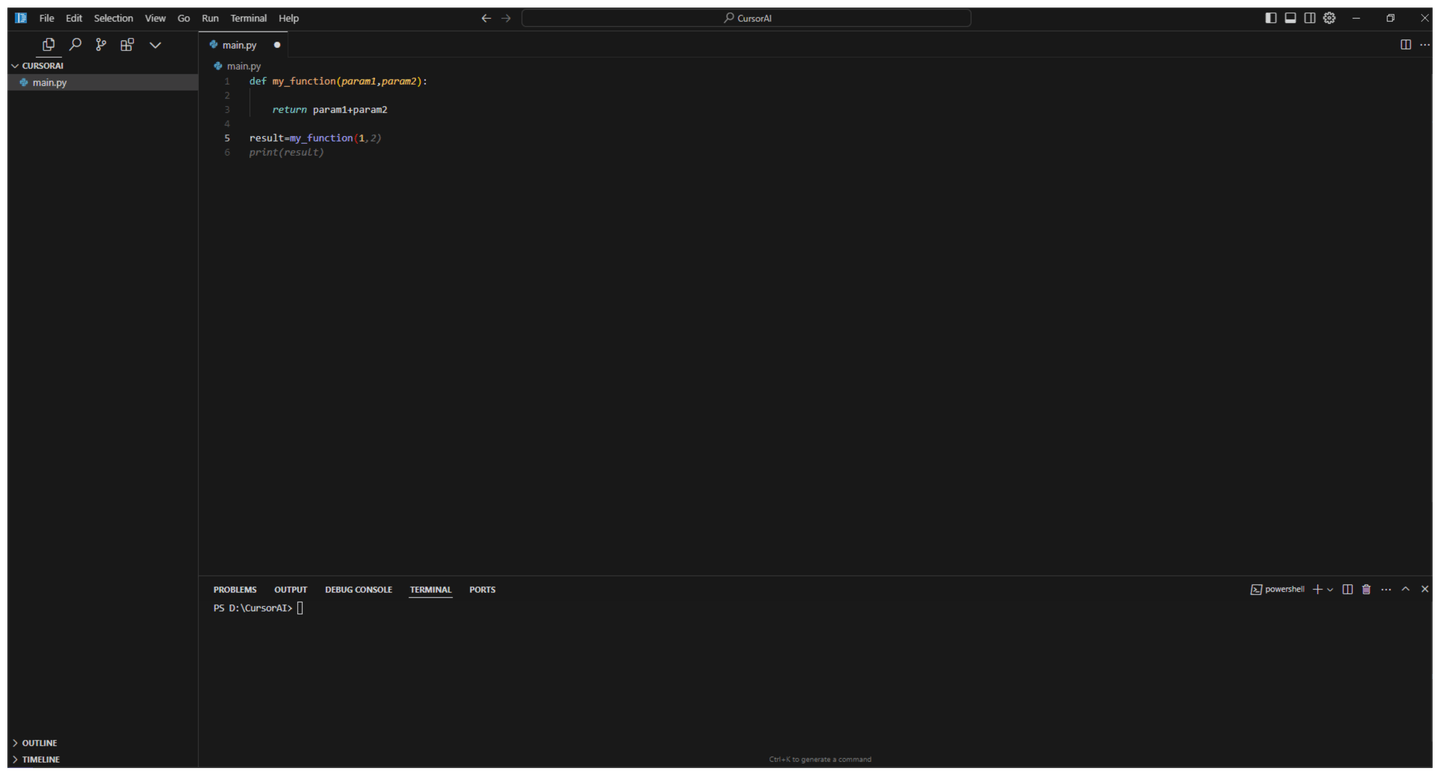
Task: Close main.py tab via unsaved dot
Action: click(277, 45)
